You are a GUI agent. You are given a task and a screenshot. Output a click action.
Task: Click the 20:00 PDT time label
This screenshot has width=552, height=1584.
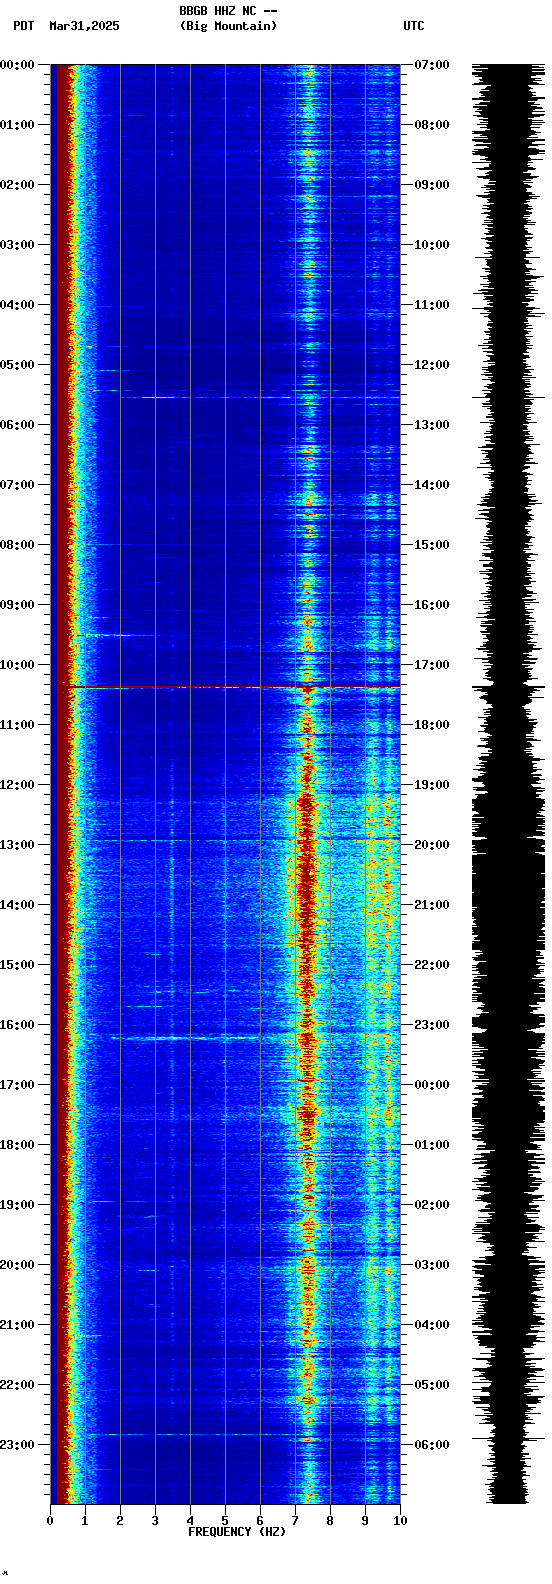click(x=17, y=1265)
